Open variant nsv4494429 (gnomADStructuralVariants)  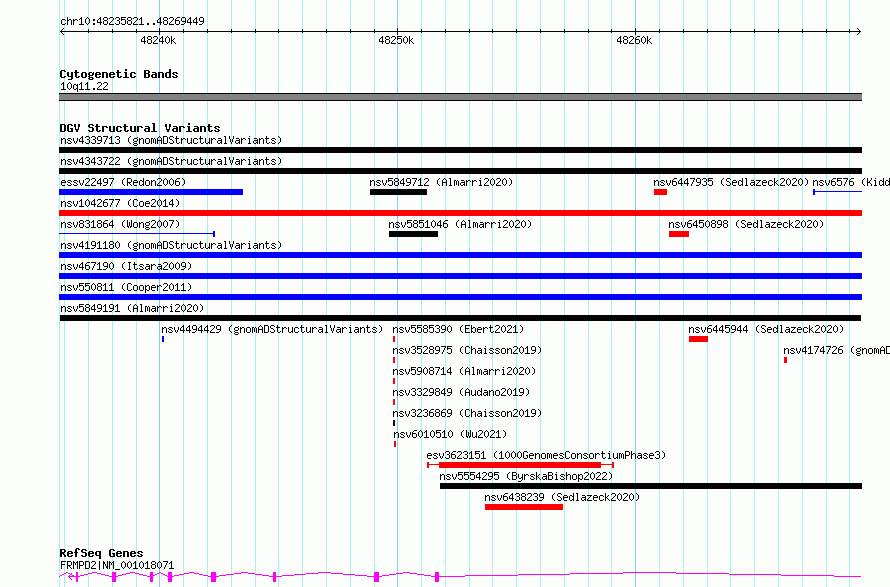(272, 329)
